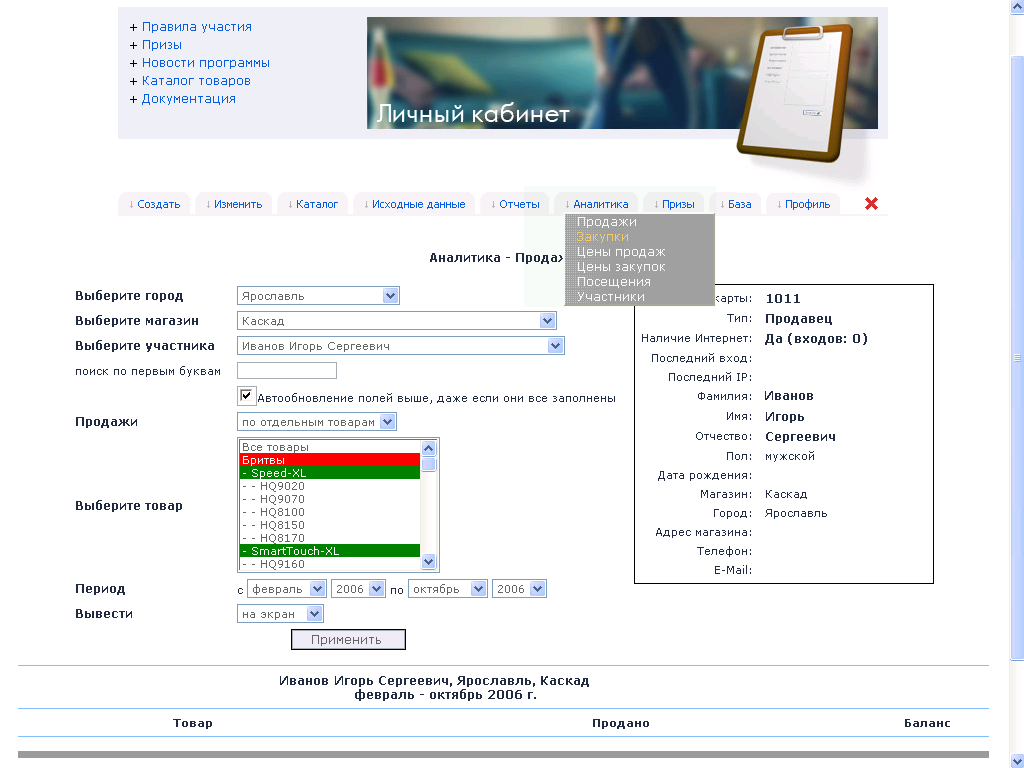
Task: Choose Цены продаж menu entry
Action: (x=620, y=251)
